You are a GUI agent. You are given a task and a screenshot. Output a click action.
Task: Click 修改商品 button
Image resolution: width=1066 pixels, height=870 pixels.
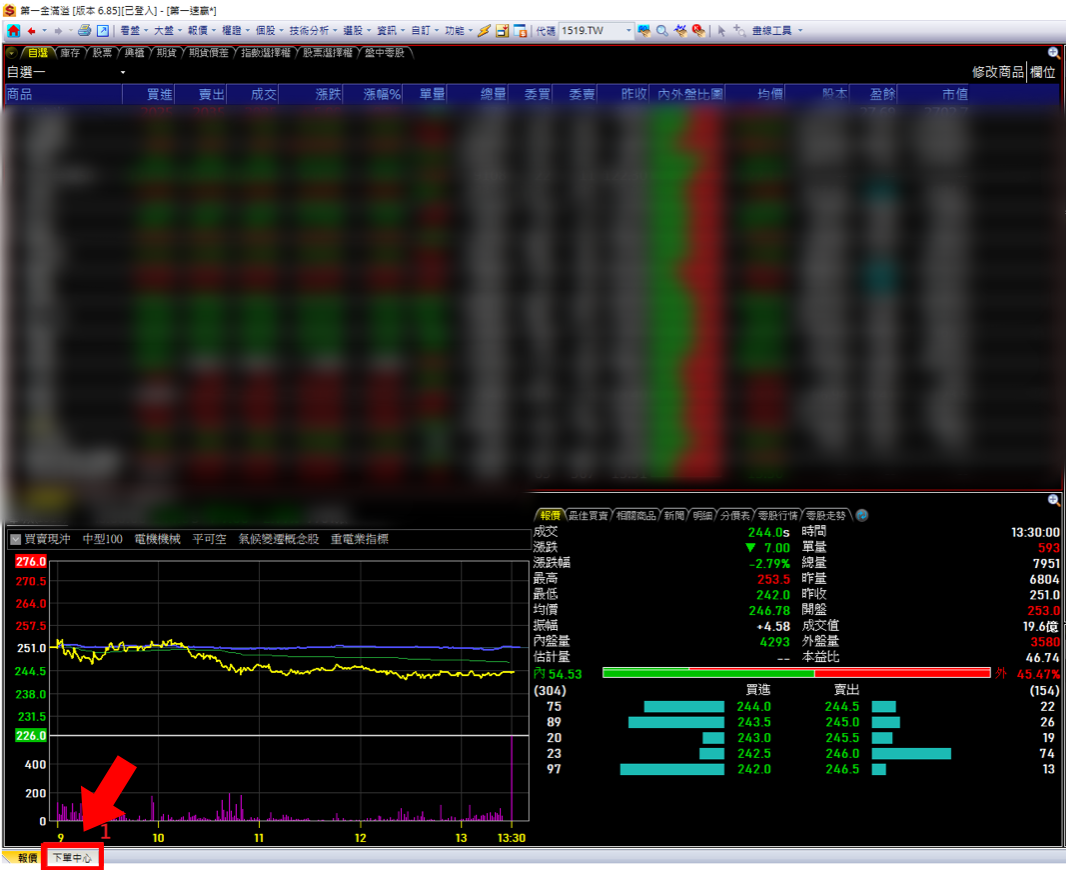tap(997, 72)
